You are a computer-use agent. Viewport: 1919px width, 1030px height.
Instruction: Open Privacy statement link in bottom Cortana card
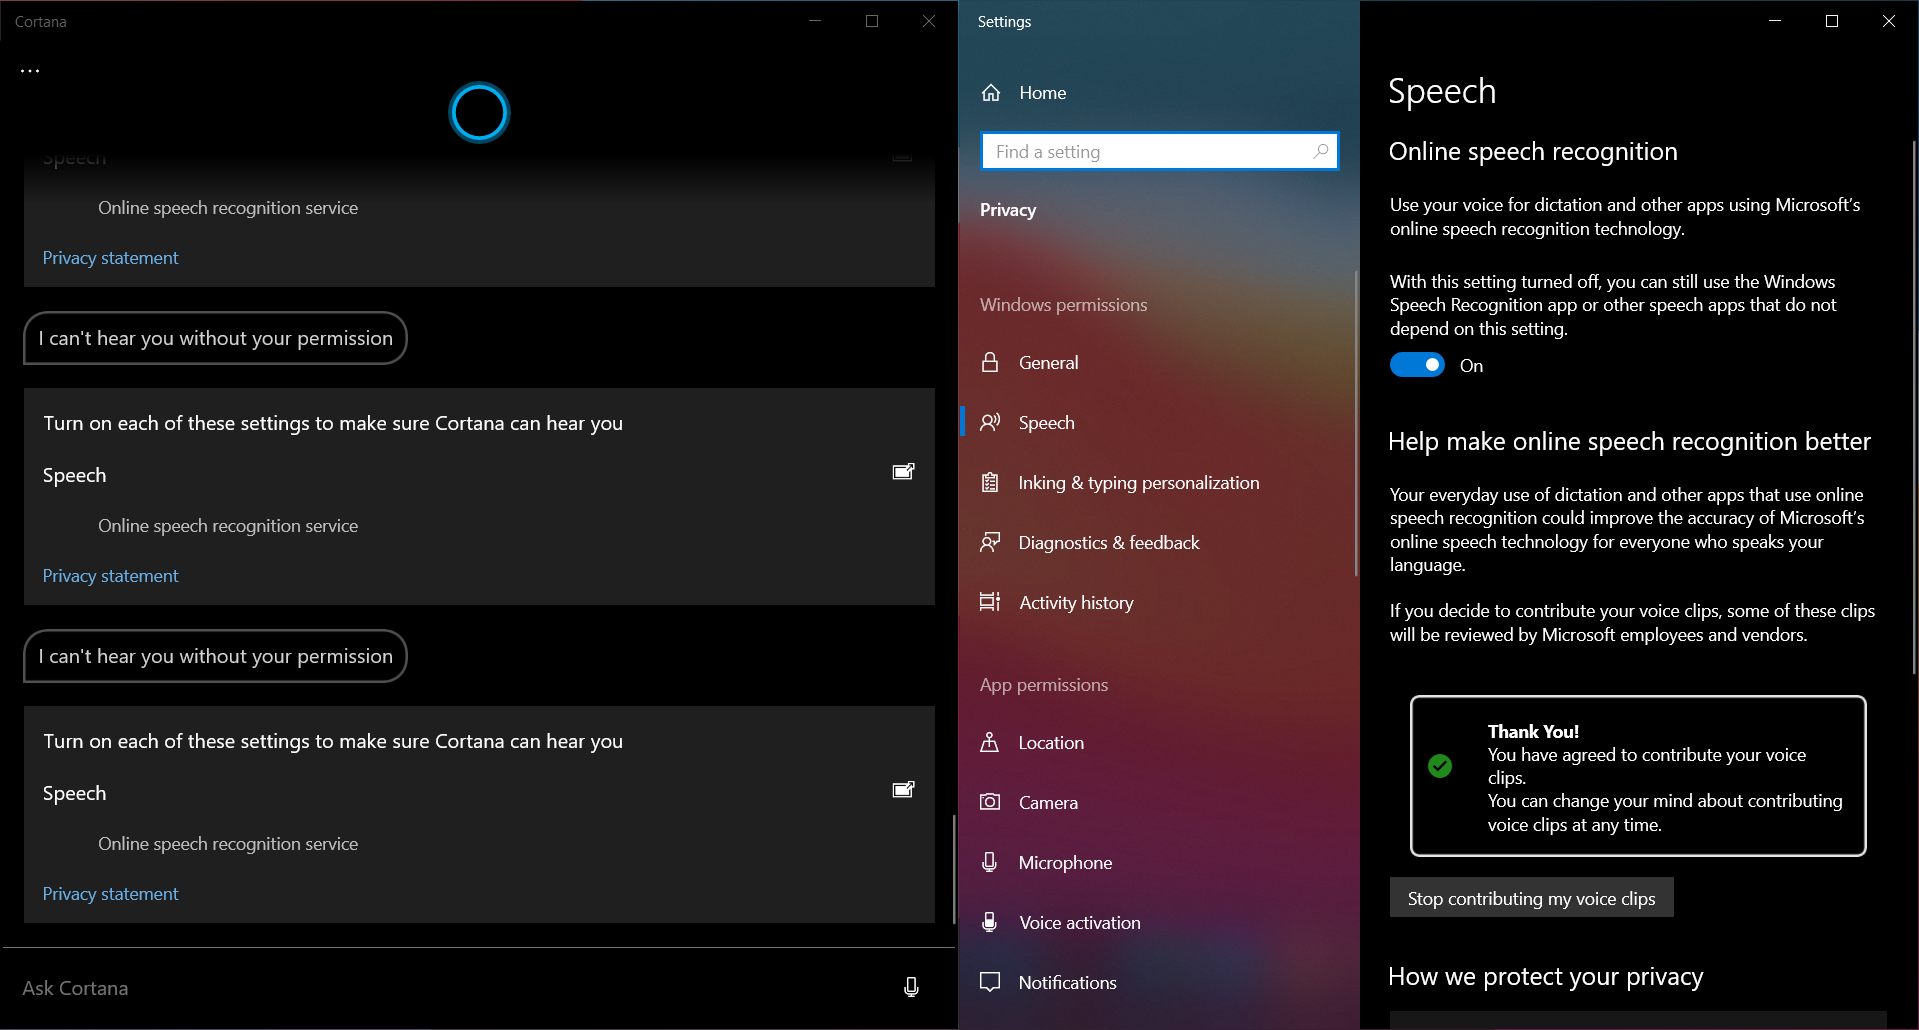pos(110,894)
